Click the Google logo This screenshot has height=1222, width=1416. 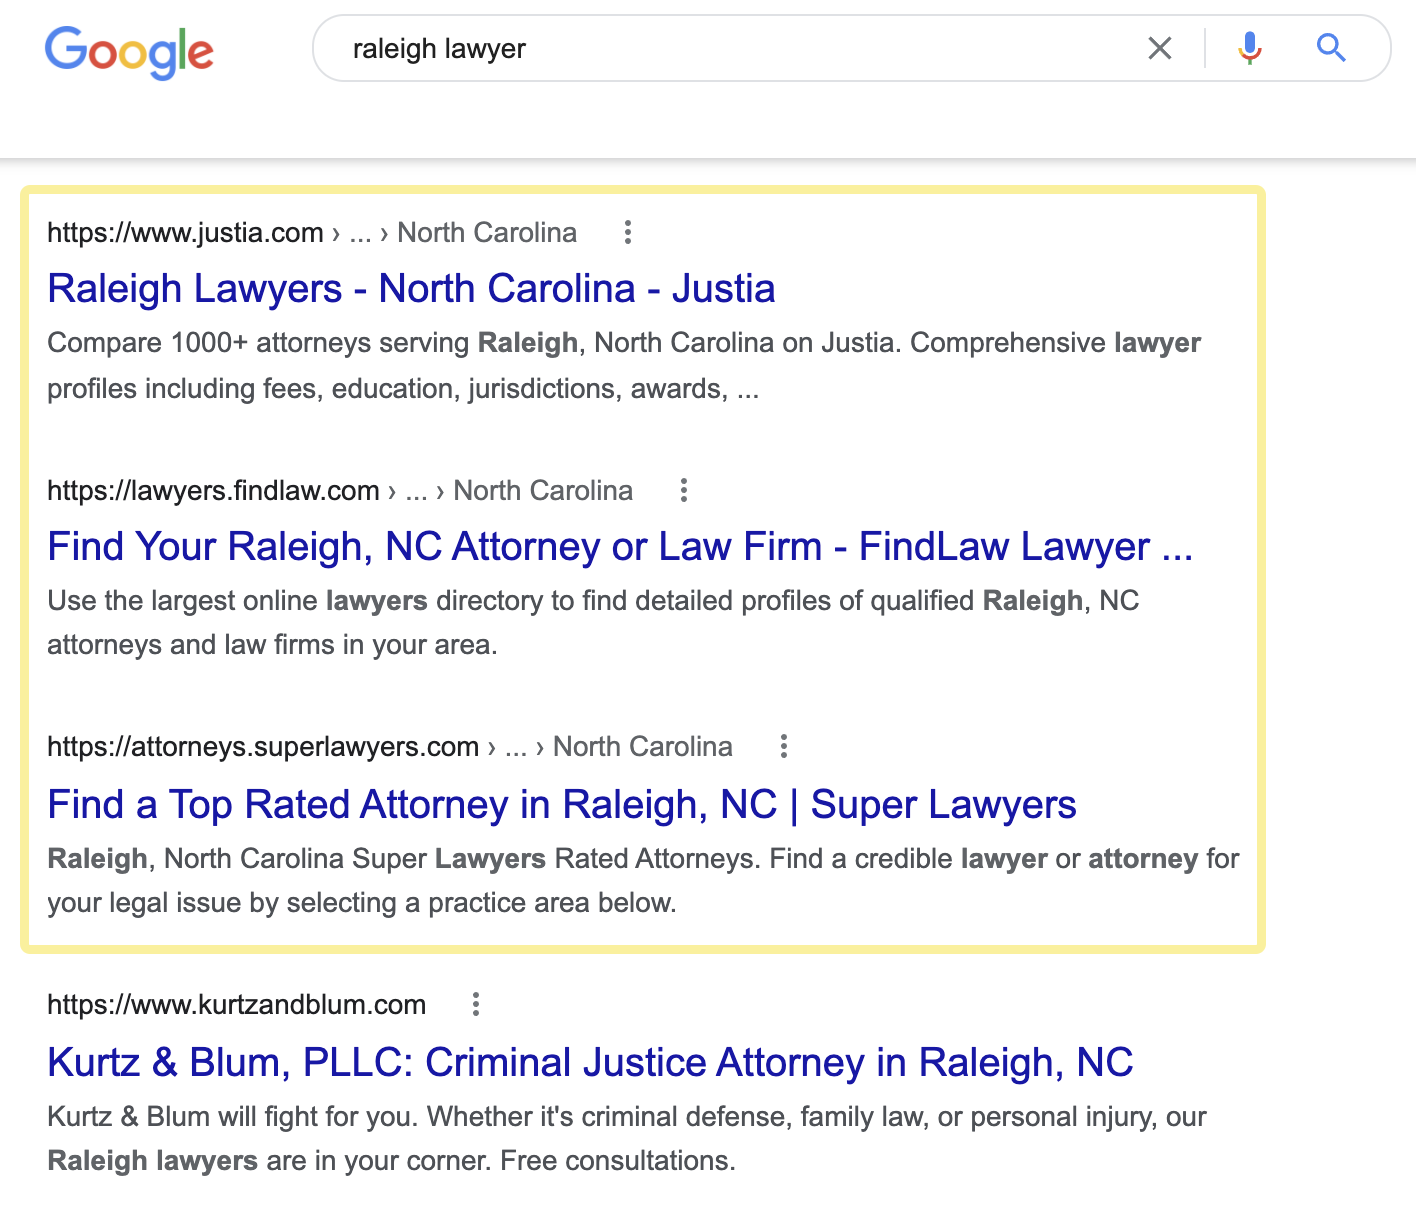(x=129, y=51)
